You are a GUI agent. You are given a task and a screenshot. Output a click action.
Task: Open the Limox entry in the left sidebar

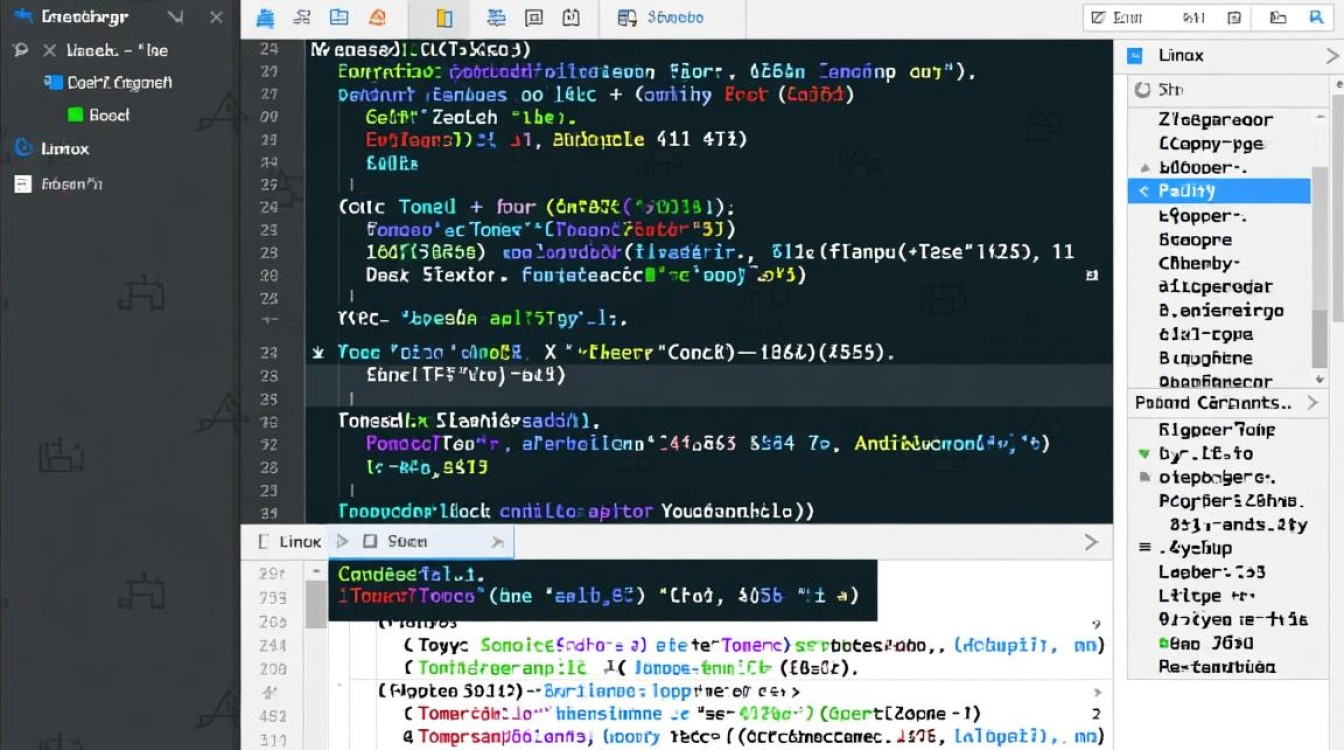(64, 149)
